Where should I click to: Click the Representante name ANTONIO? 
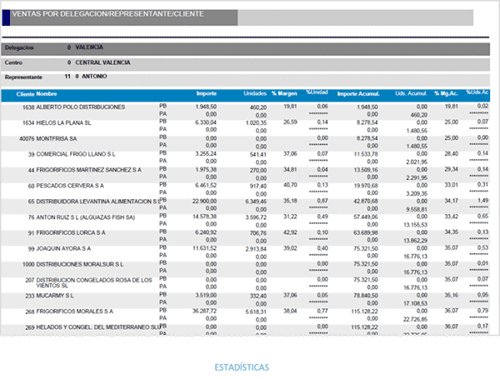94,76
